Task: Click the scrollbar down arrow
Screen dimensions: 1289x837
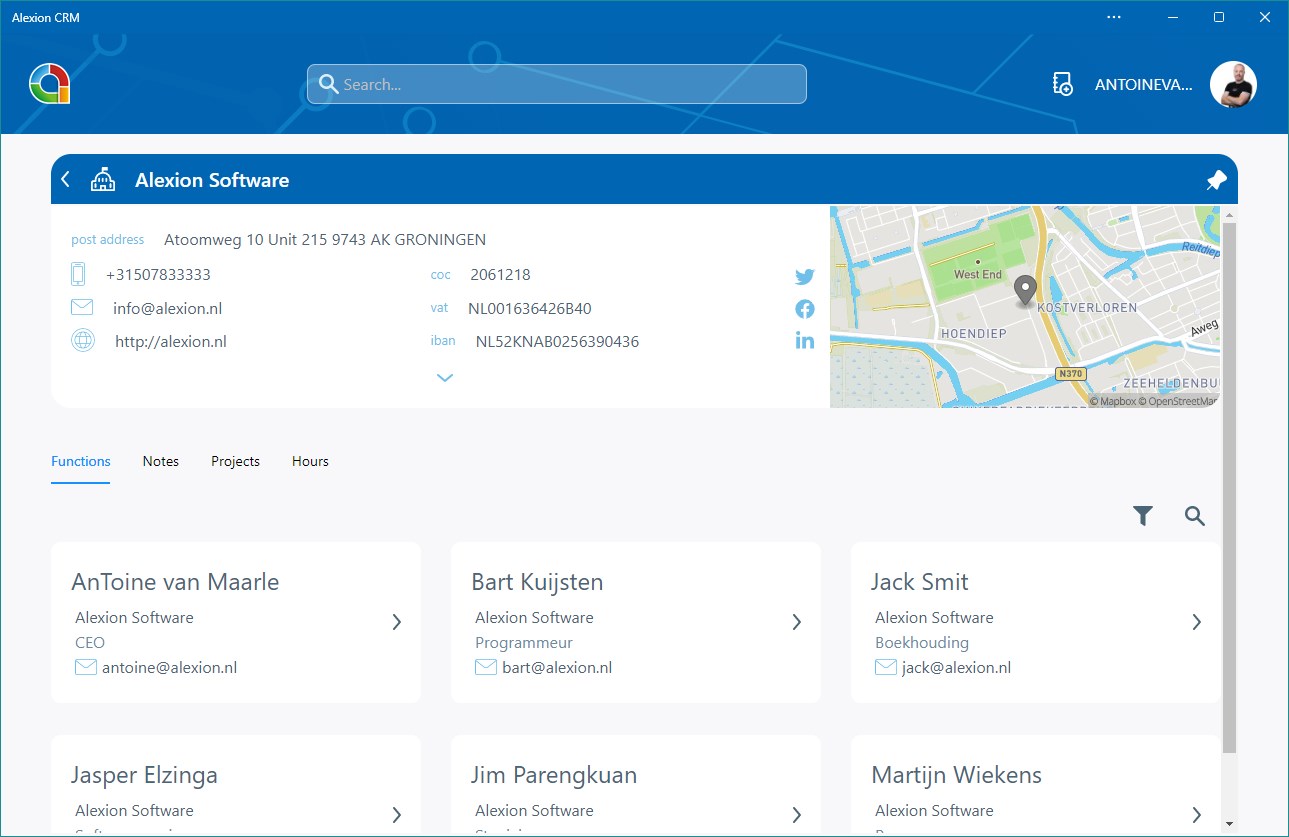Action: click(1229, 825)
